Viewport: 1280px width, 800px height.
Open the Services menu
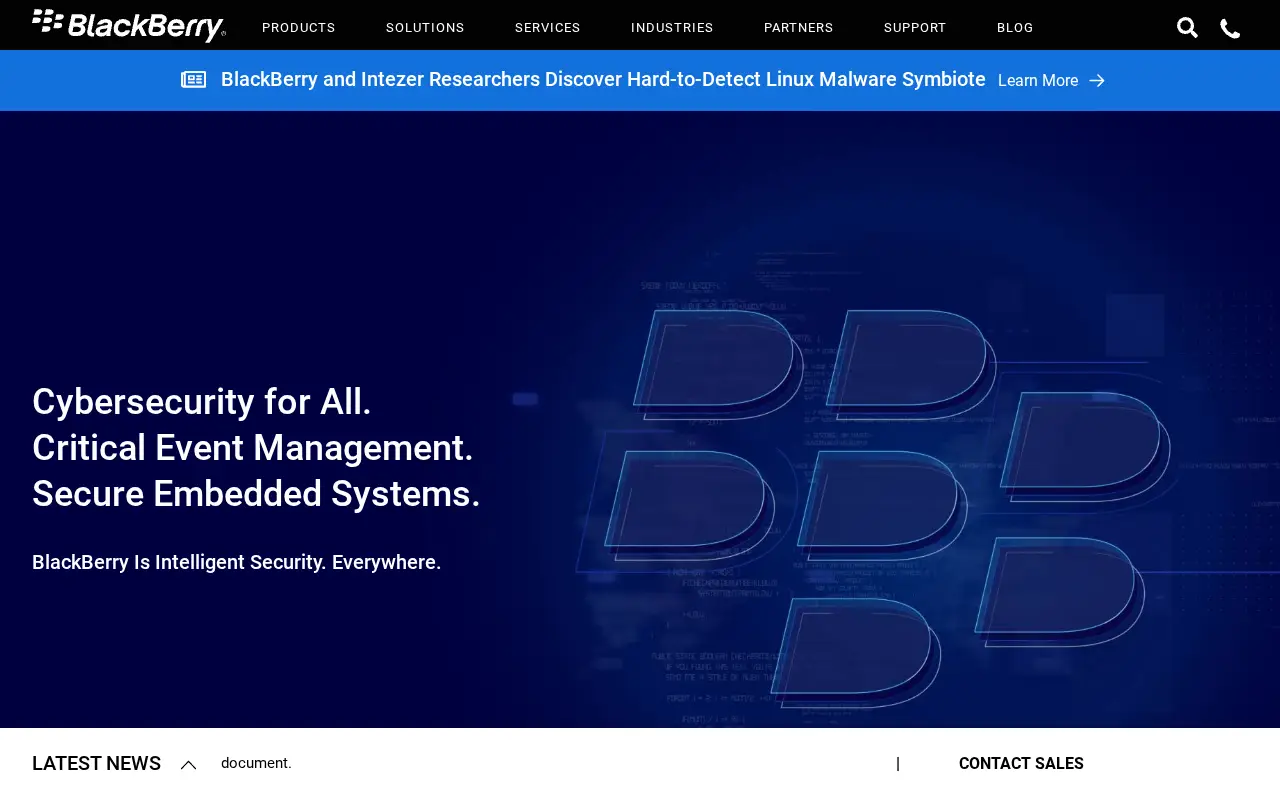click(548, 28)
